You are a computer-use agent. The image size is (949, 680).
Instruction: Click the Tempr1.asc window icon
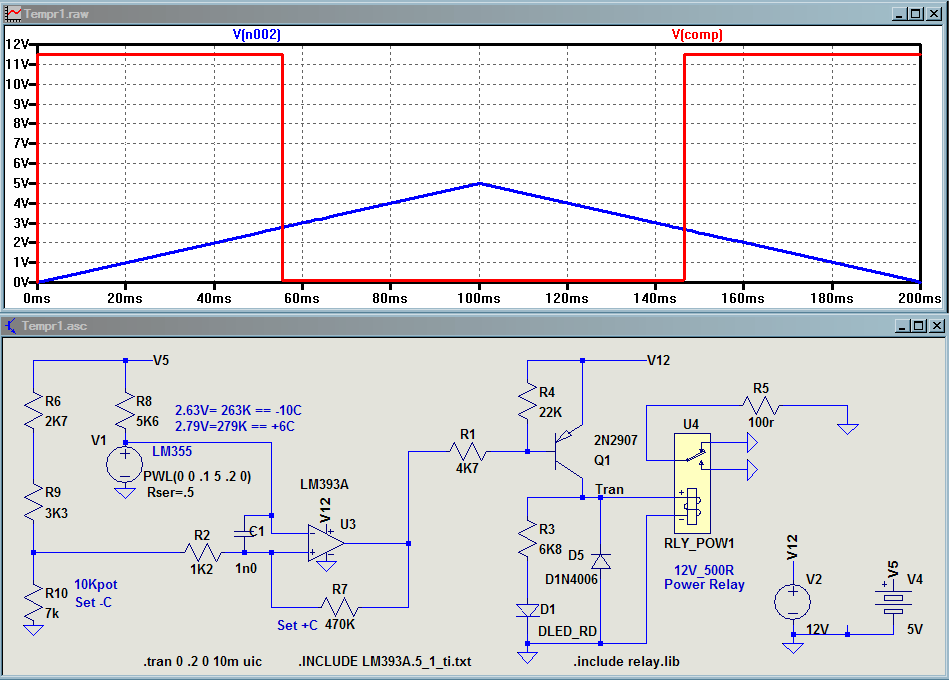pos(11,326)
